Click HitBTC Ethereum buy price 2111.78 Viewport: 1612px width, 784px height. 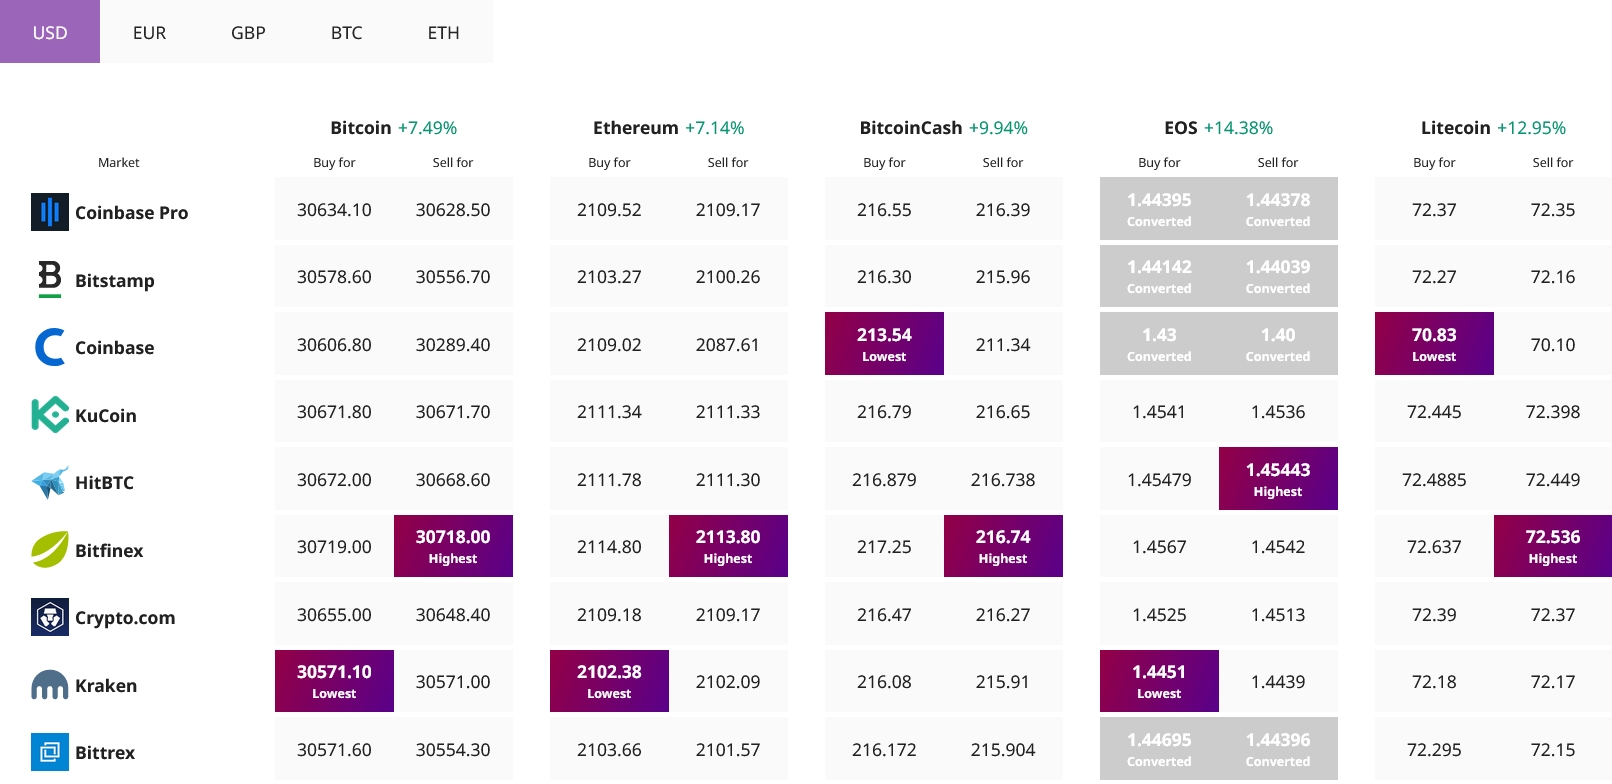609,480
